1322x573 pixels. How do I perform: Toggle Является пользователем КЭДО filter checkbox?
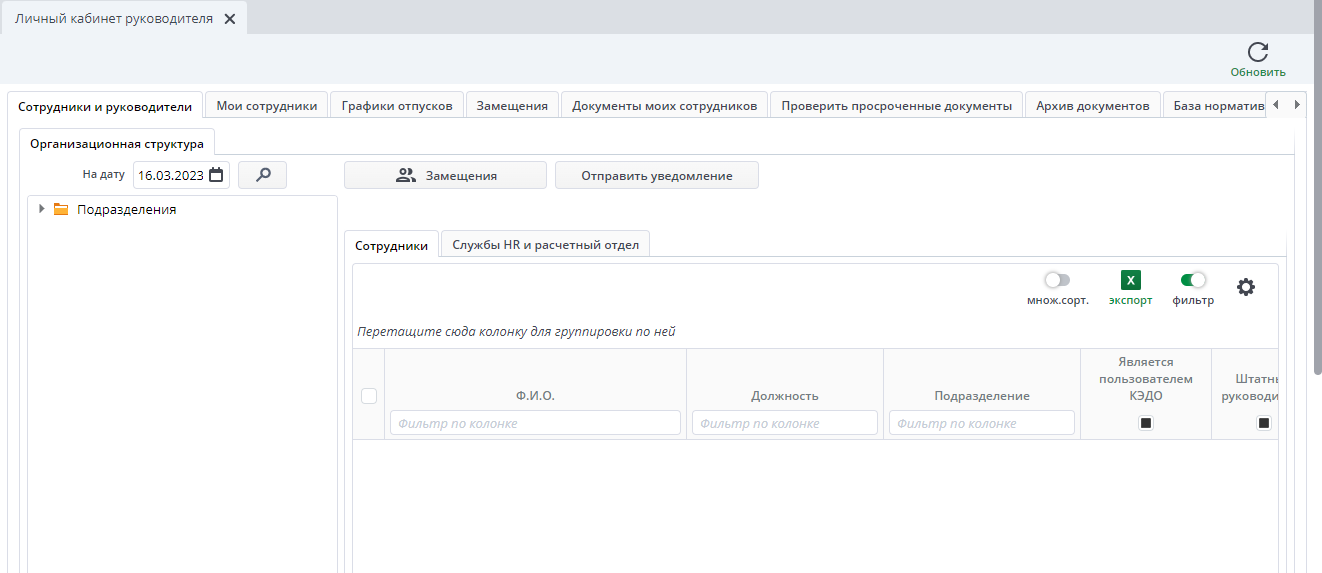click(1146, 423)
